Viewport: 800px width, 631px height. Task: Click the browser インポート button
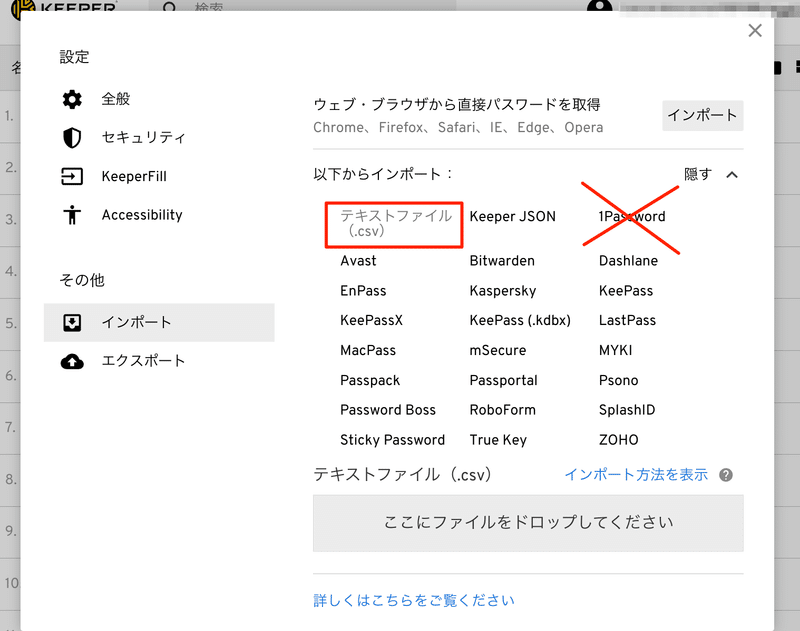click(703, 115)
